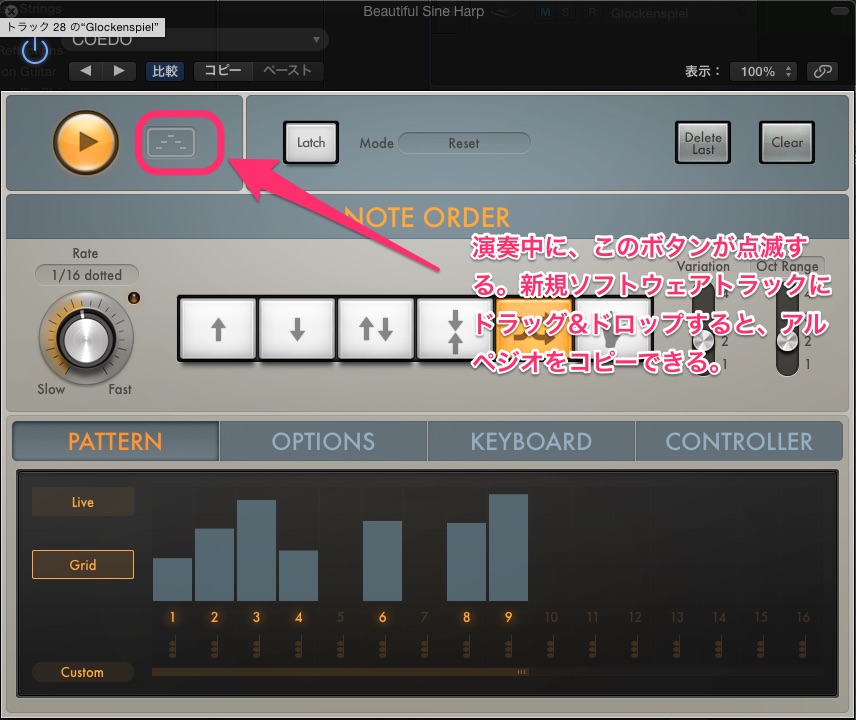Click the pattern length handle below step 9
Image resolution: width=856 pixels, height=720 pixels.
[x=522, y=672]
